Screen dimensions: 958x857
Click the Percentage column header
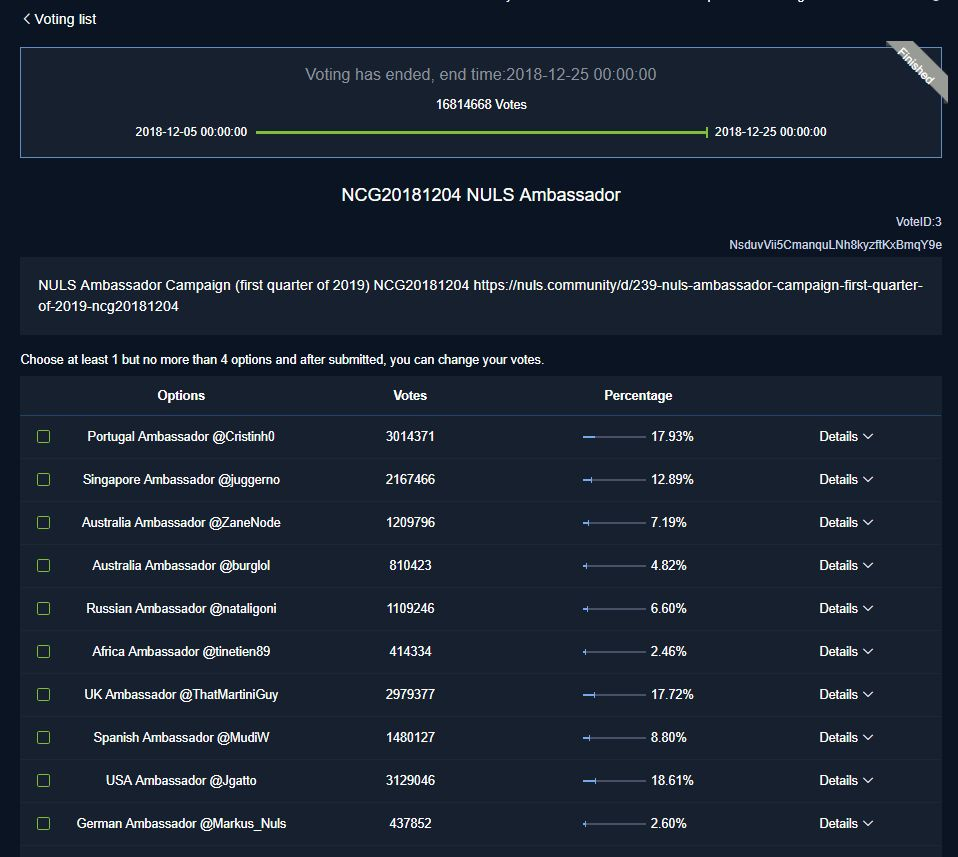tap(638, 395)
